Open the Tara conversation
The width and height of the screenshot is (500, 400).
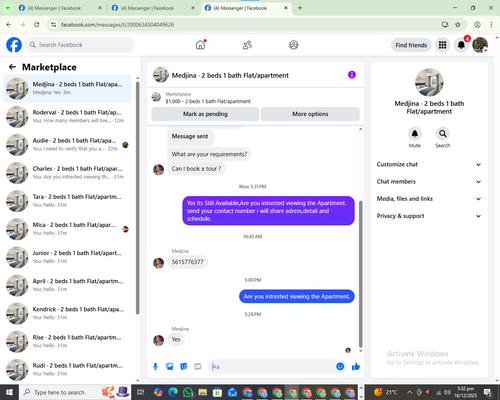coord(67,201)
